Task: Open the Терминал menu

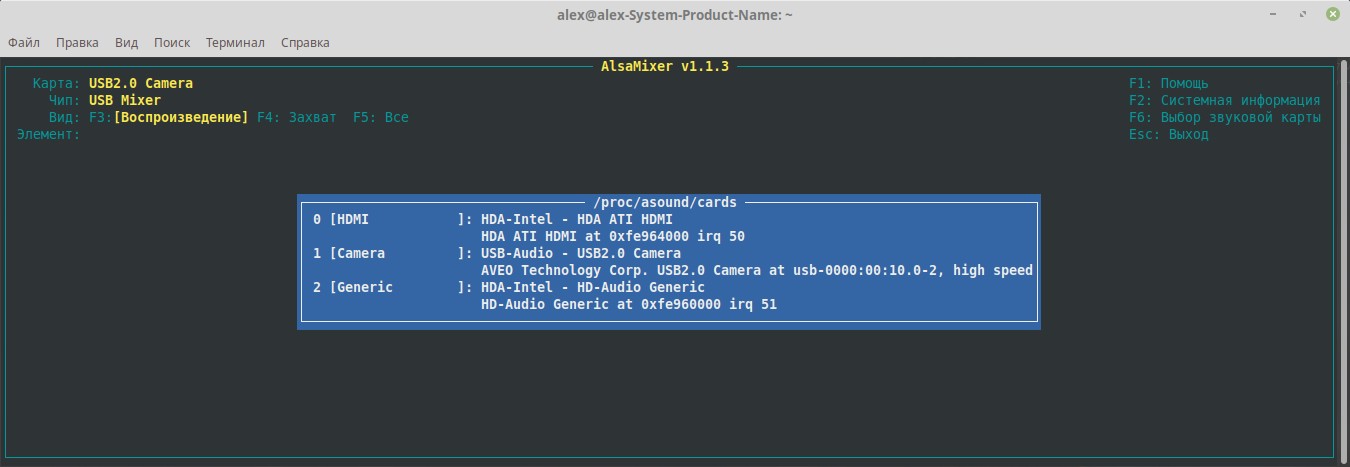Action: pyautogui.click(x=235, y=43)
